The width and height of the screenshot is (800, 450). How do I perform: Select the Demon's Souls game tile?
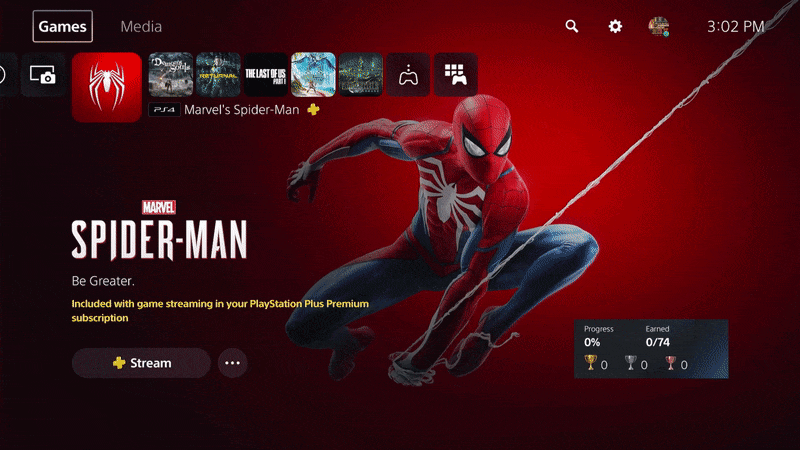[171, 74]
